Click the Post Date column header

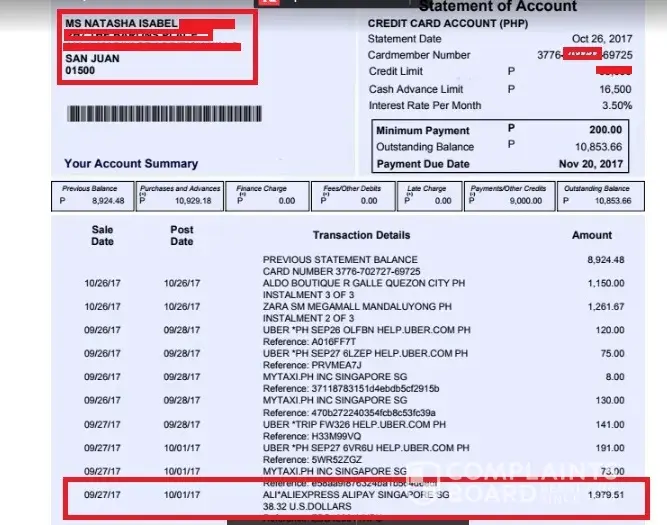(x=182, y=235)
